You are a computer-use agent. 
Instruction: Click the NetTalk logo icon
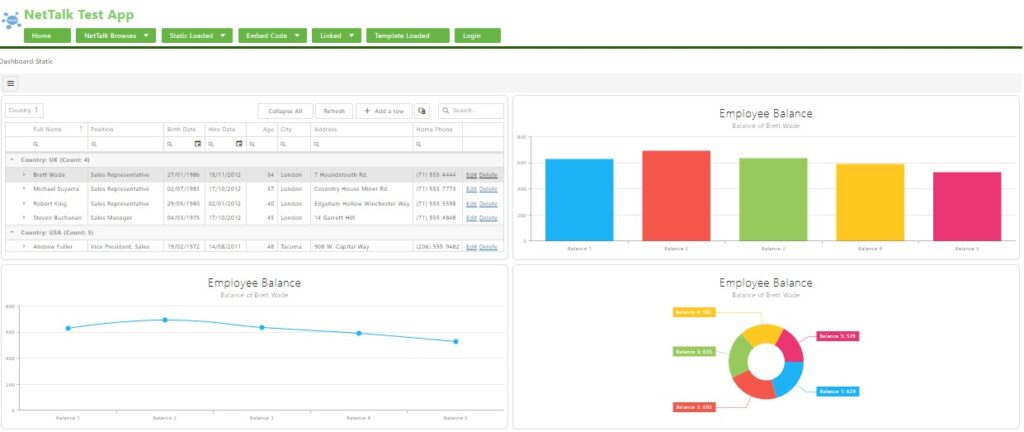pyautogui.click(x=11, y=18)
